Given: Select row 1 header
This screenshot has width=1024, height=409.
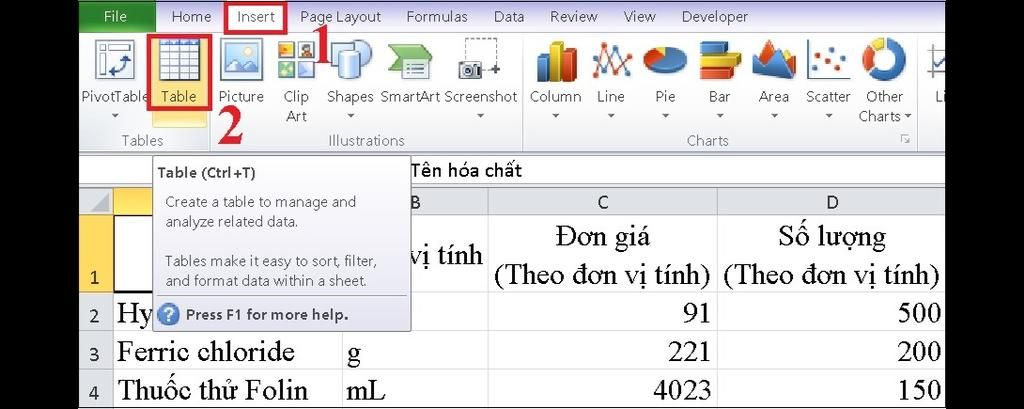Looking at the screenshot, I should [x=96, y=254].
